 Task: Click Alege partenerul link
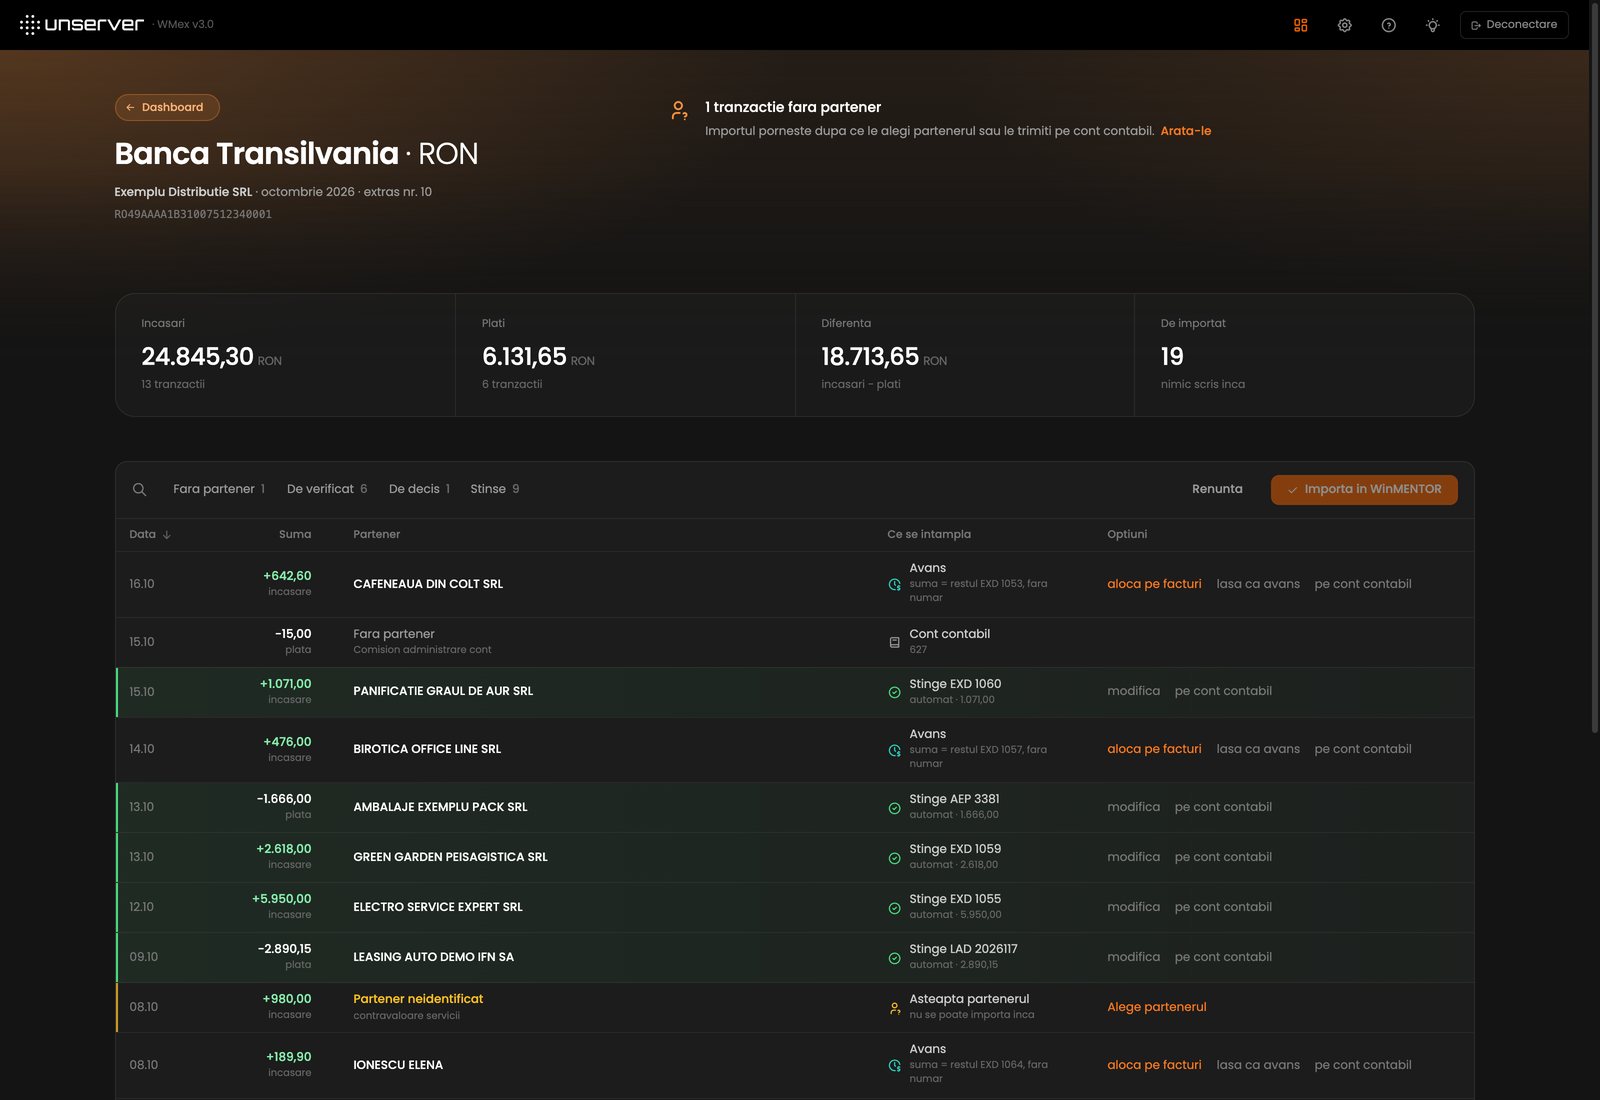pos(1156,1007)
